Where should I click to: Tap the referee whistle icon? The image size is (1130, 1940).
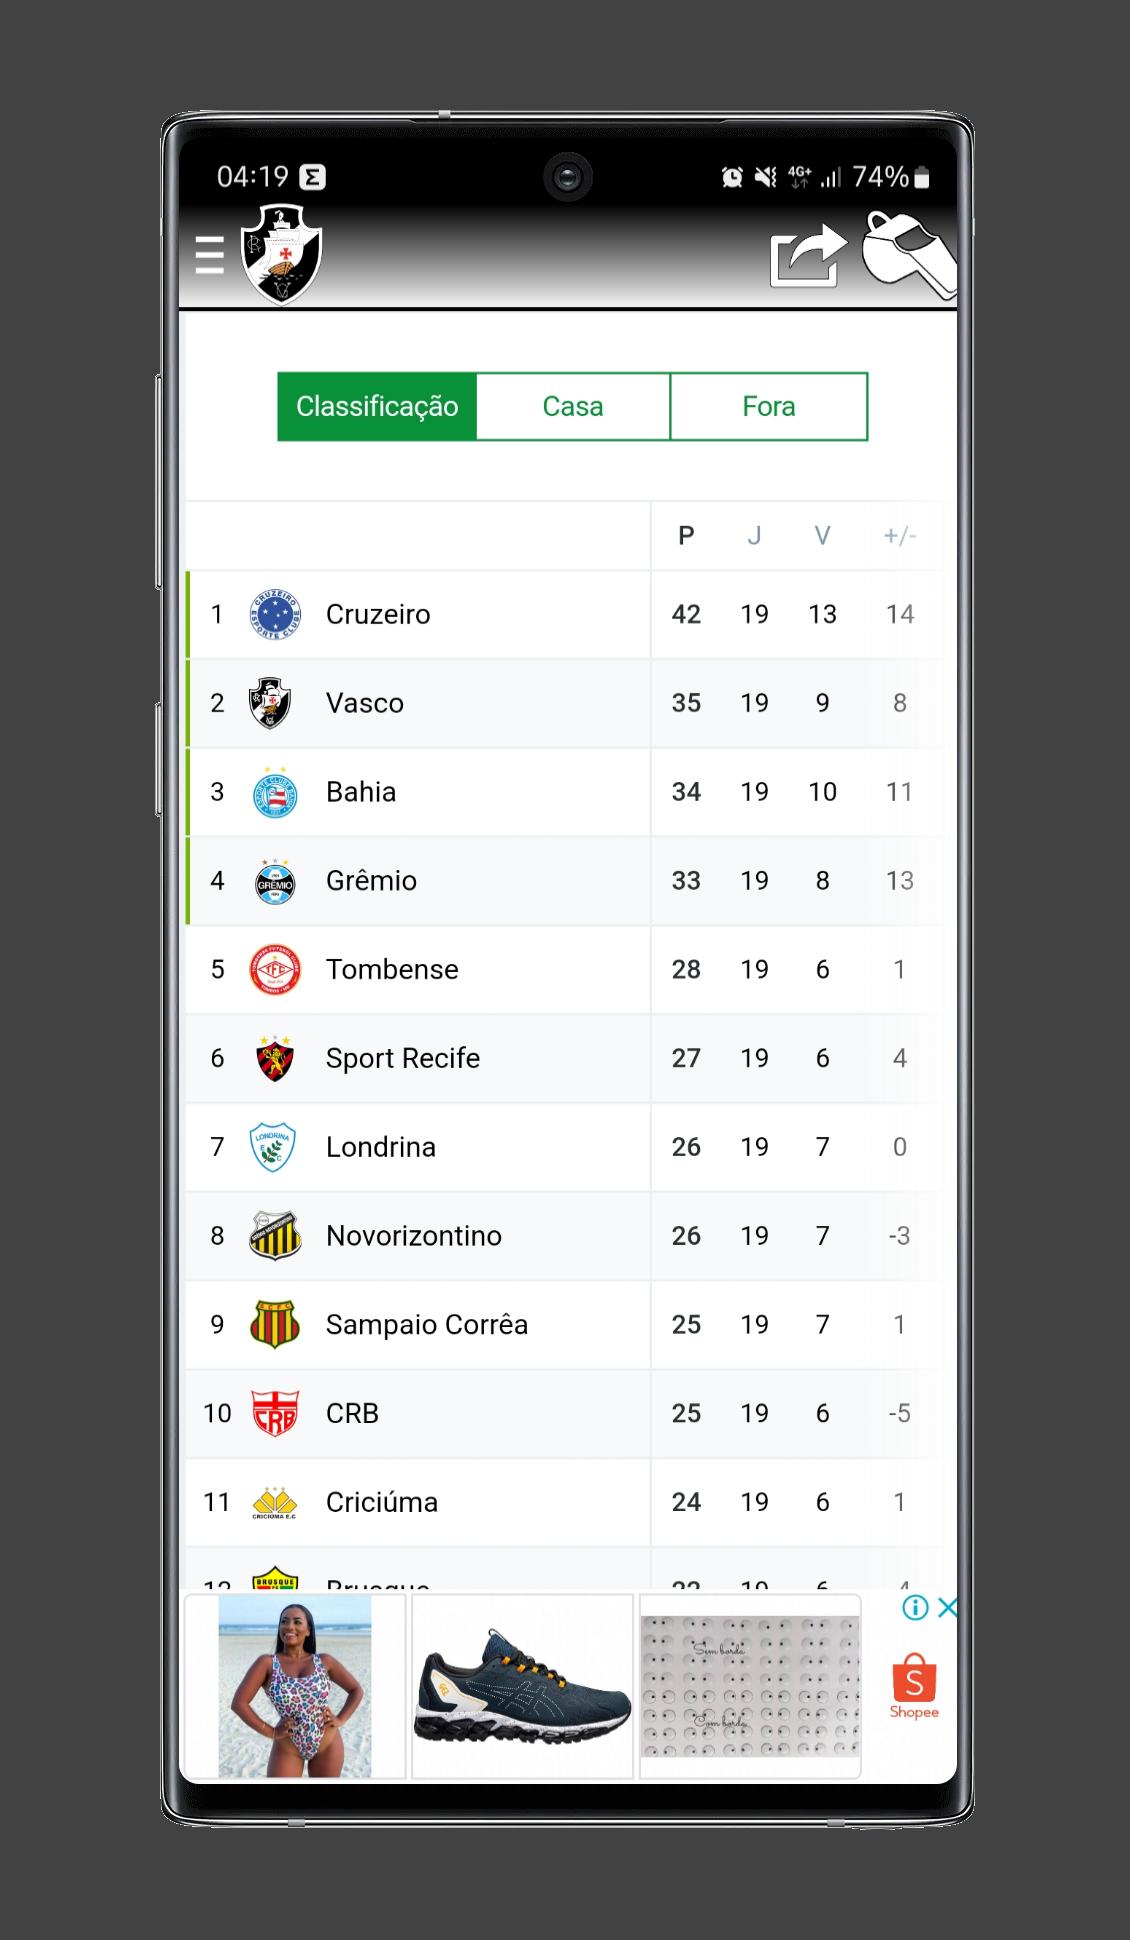coord(909,254)
